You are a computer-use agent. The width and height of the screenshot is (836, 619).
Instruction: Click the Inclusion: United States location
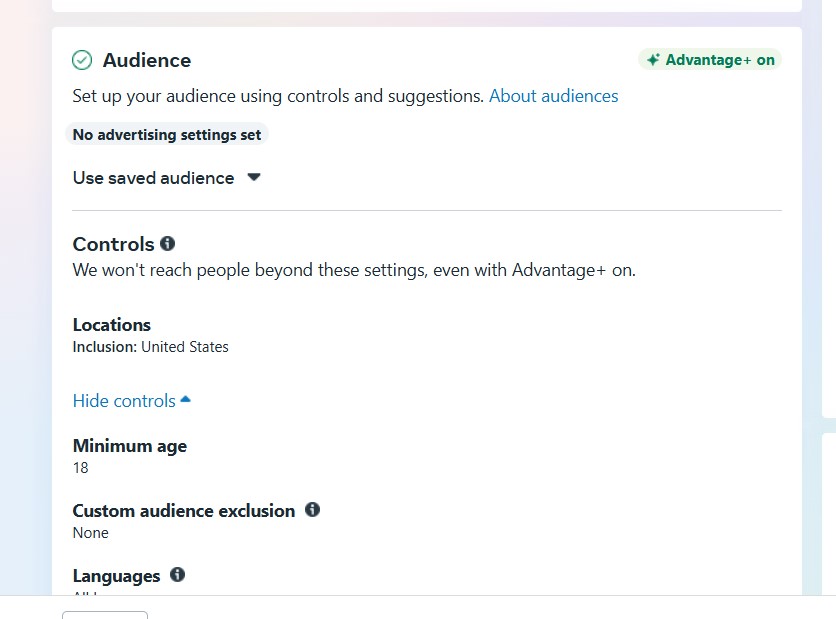point(151,347)
